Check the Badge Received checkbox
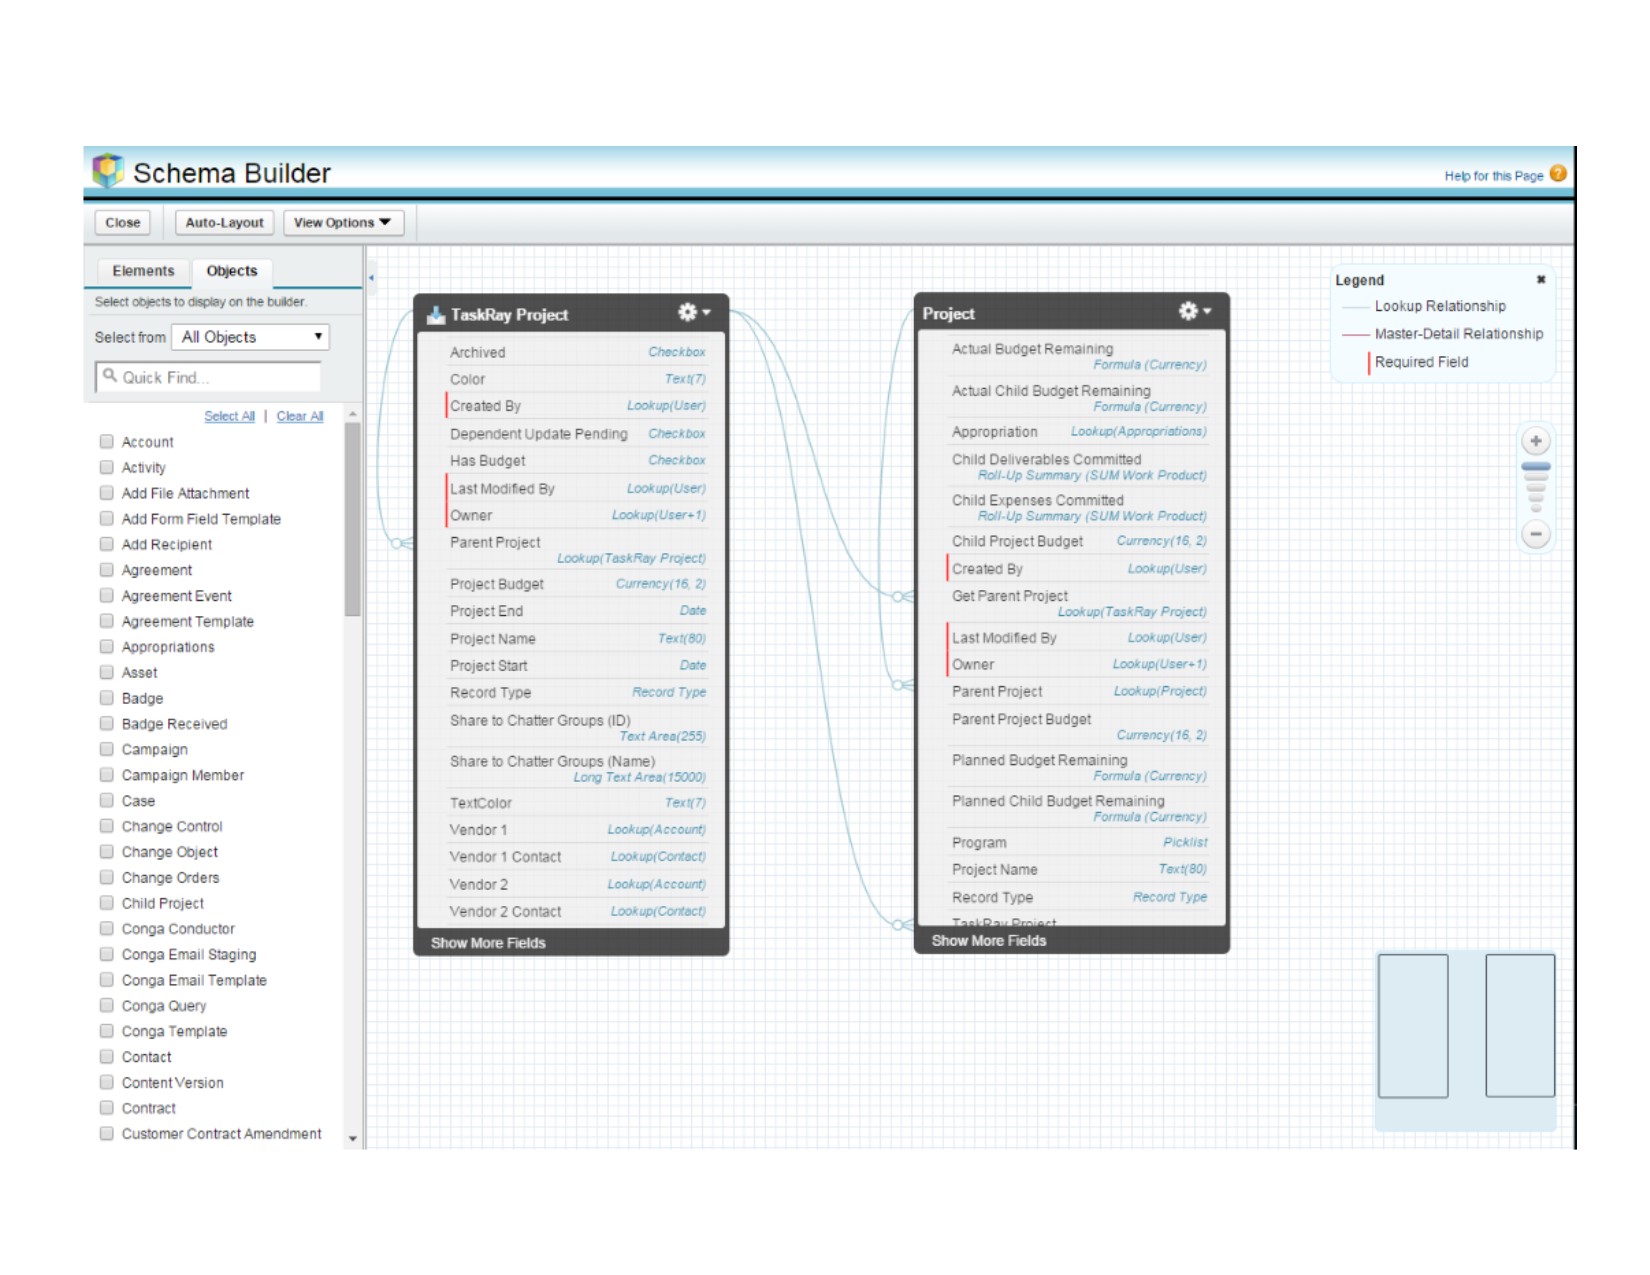This screenshot has width=1650, height=1275. (106, 723)
